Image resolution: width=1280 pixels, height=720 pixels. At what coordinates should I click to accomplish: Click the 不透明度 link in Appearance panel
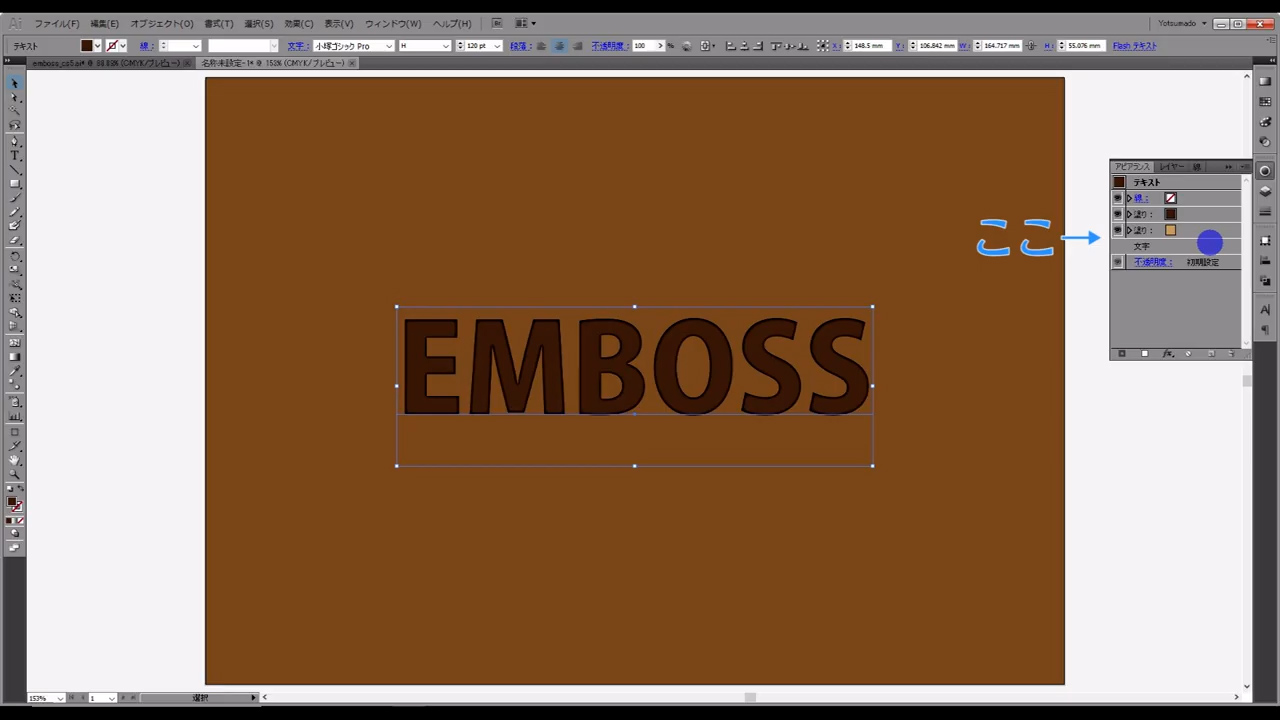[1152, 262]
